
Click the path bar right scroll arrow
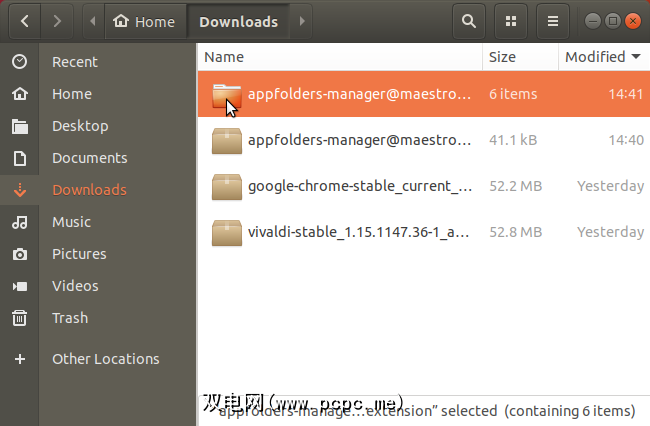(x=302, y=21)
